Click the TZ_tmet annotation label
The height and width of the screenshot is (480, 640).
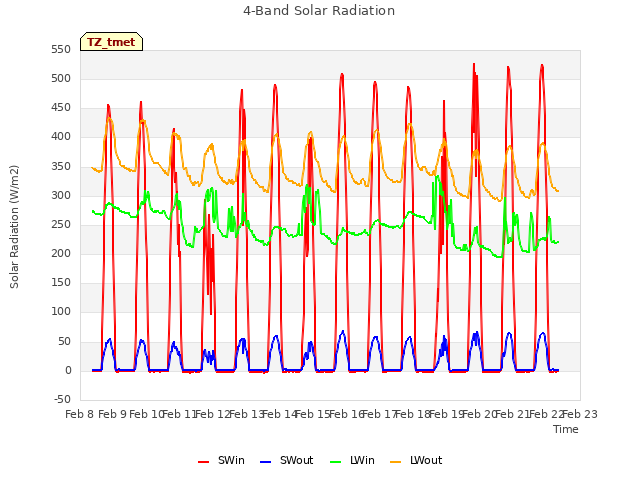111,42
